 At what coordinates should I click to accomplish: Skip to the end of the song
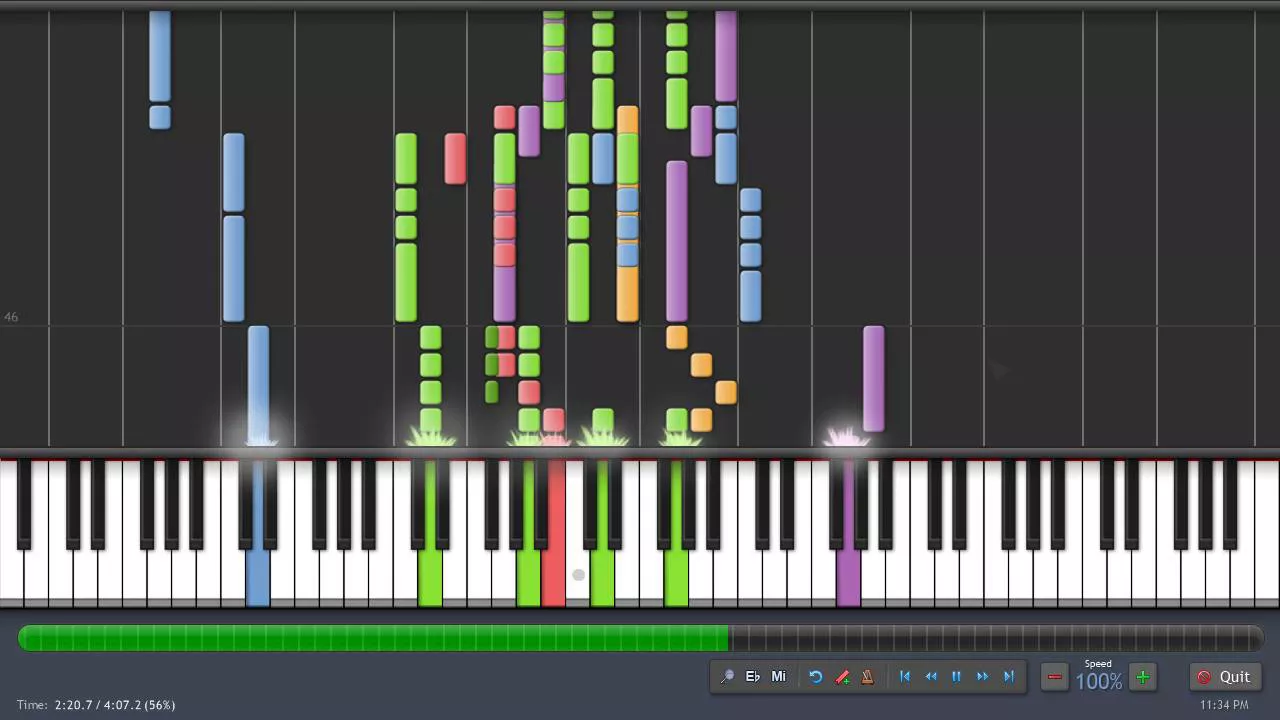tap(1008, 677)
